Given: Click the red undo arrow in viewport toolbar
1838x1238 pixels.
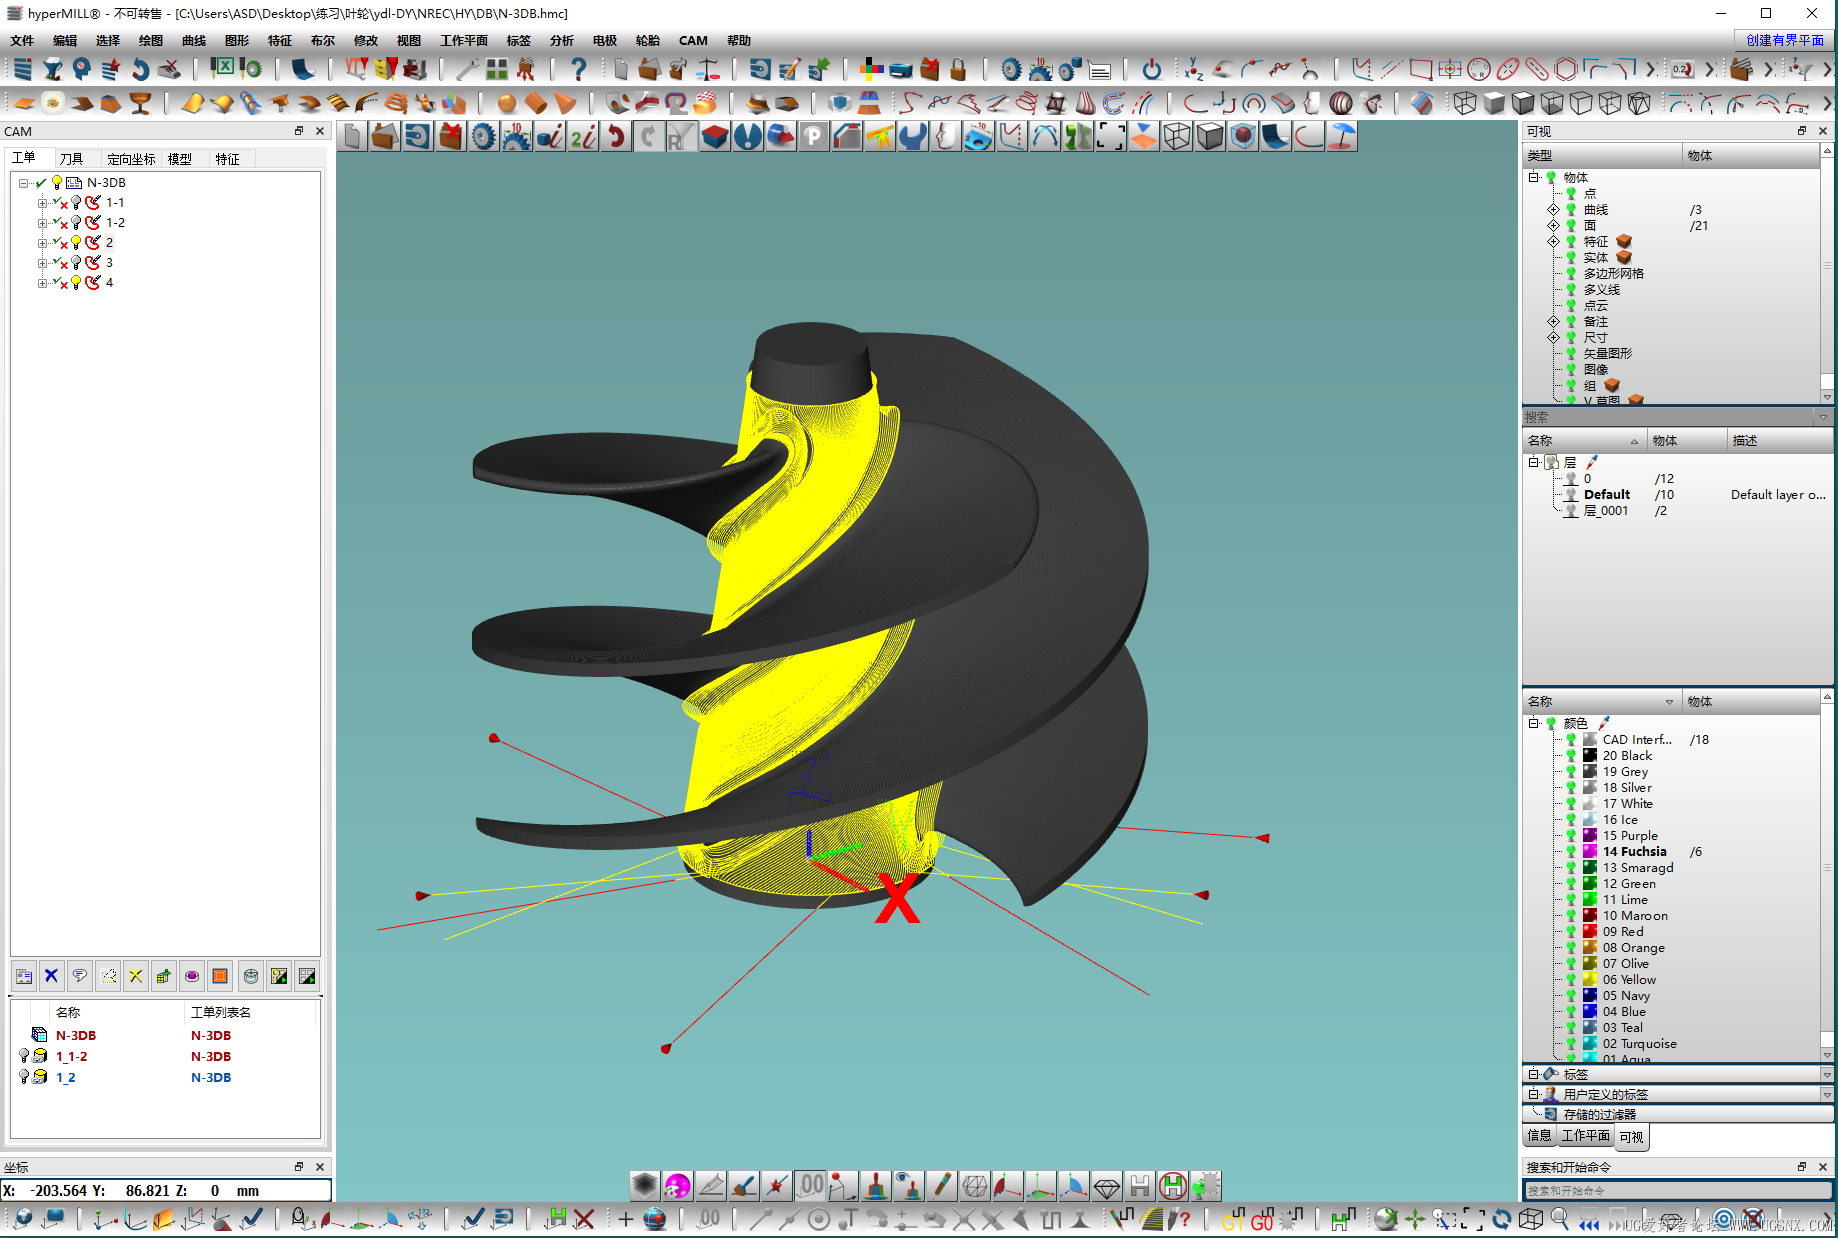Looking at the screenshot, I should [616, 136].
